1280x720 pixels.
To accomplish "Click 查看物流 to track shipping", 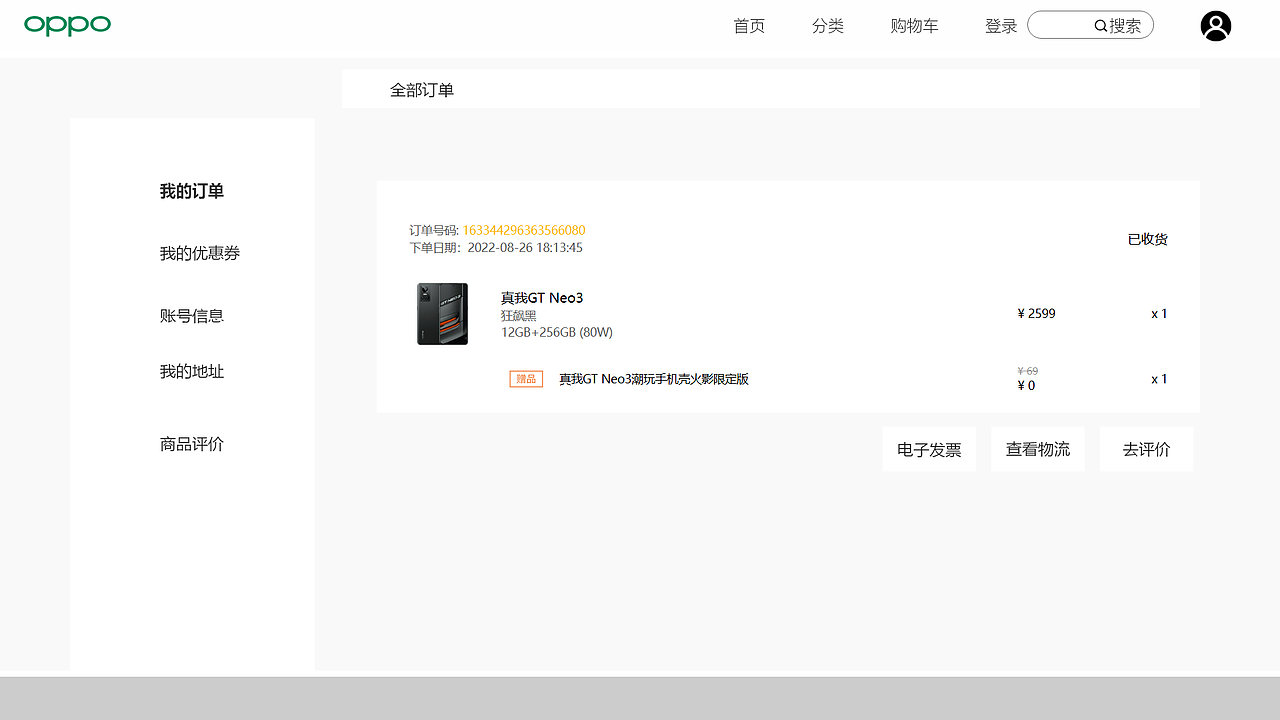I will click(x=1038, y=449).
